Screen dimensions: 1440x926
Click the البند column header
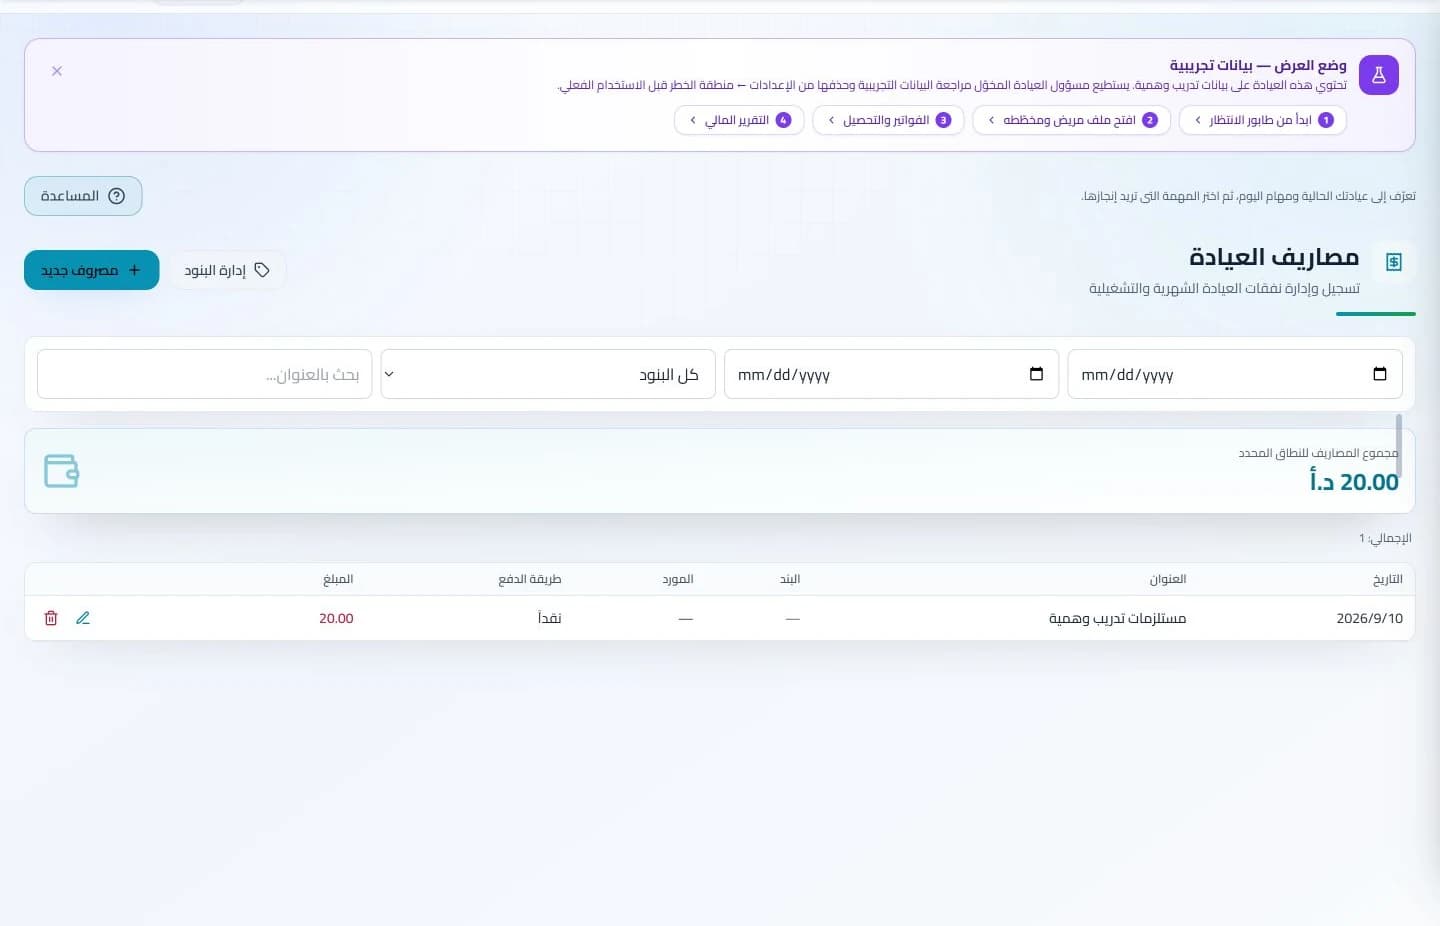click(790, 579)
